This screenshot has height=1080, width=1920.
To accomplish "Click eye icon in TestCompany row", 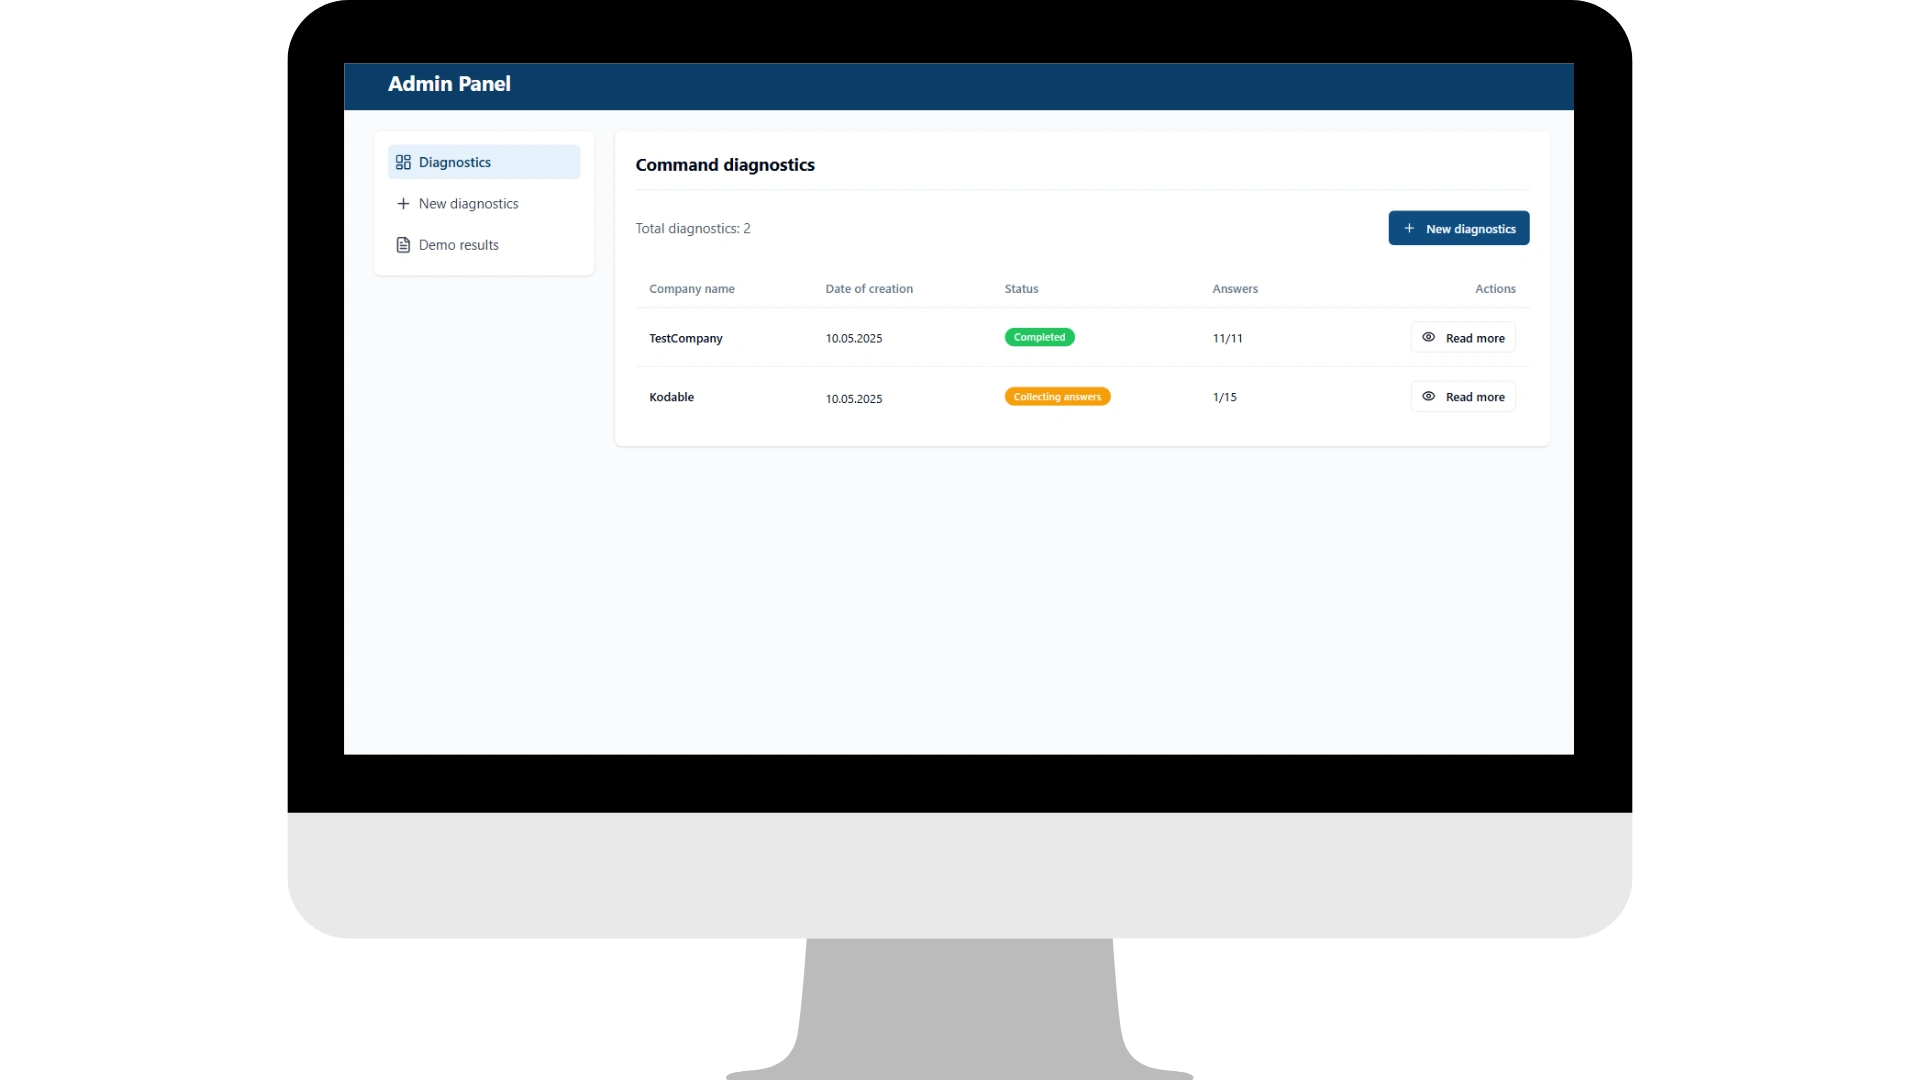I will [x=1429, y=337].
